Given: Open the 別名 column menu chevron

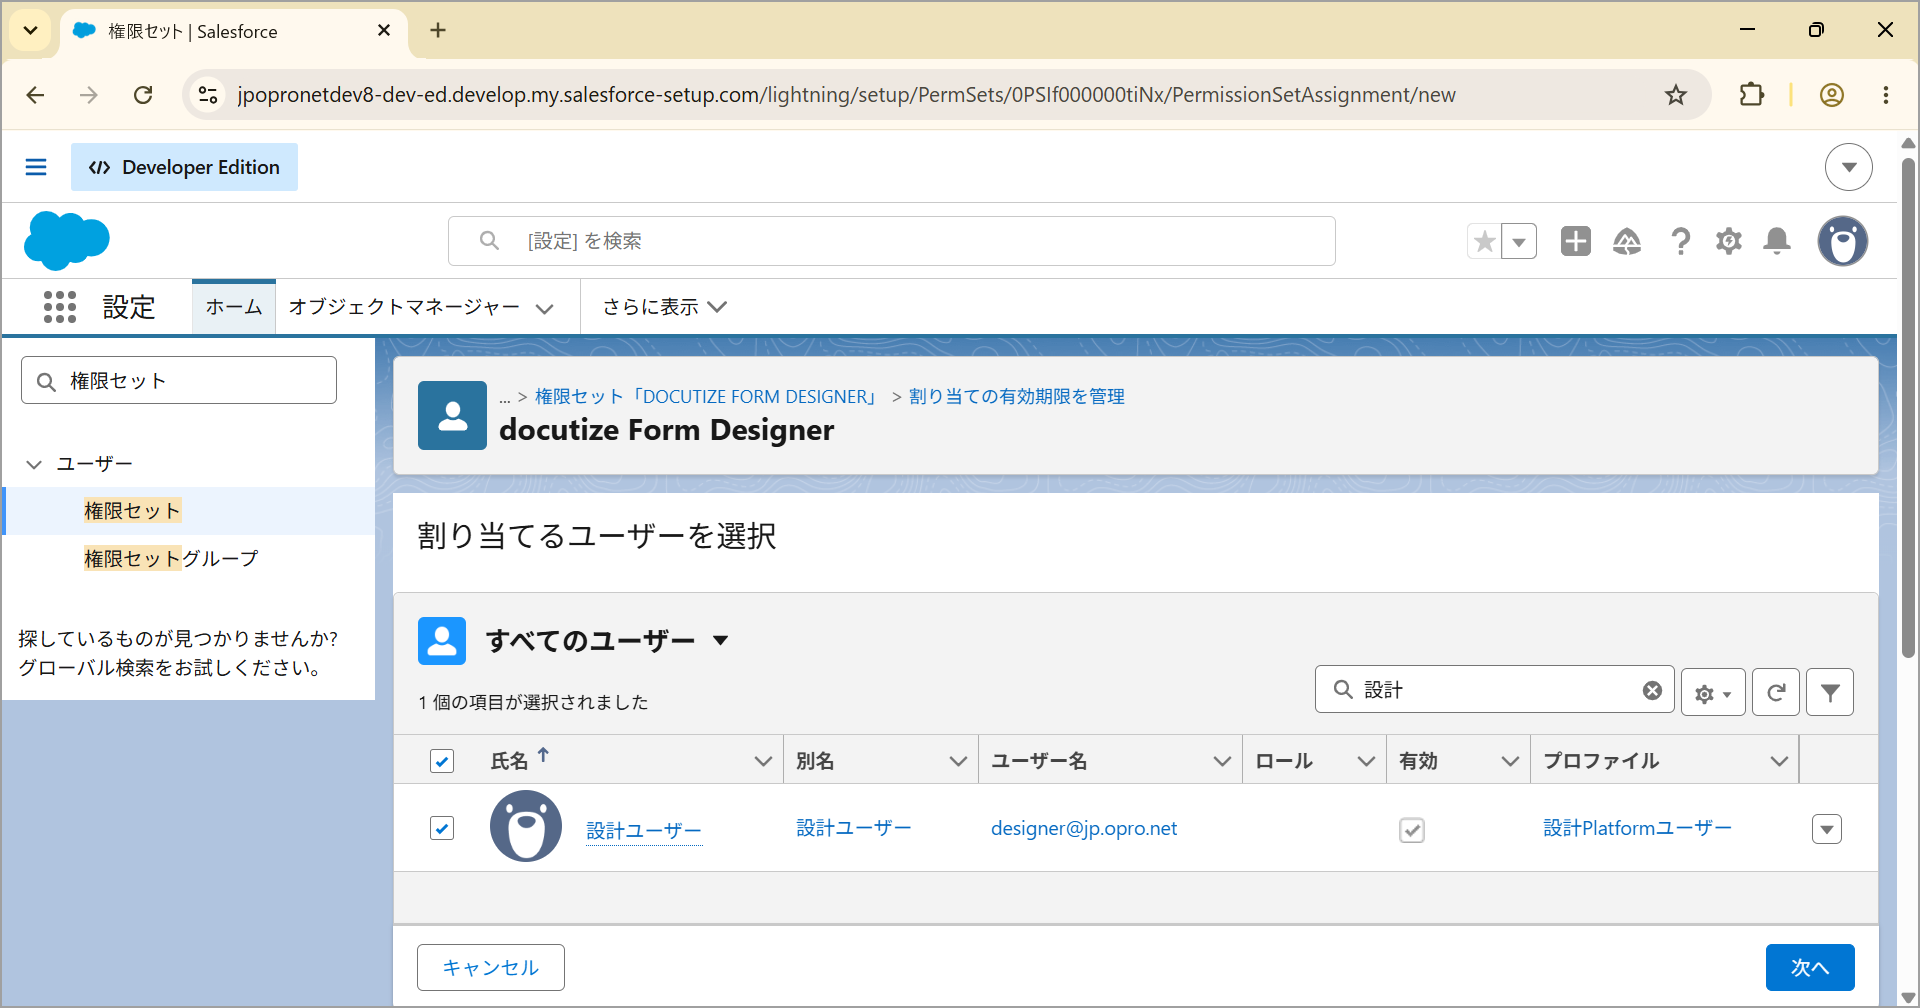Looking at the screenshot, I should pyautogui.click(x=958, y=761).
